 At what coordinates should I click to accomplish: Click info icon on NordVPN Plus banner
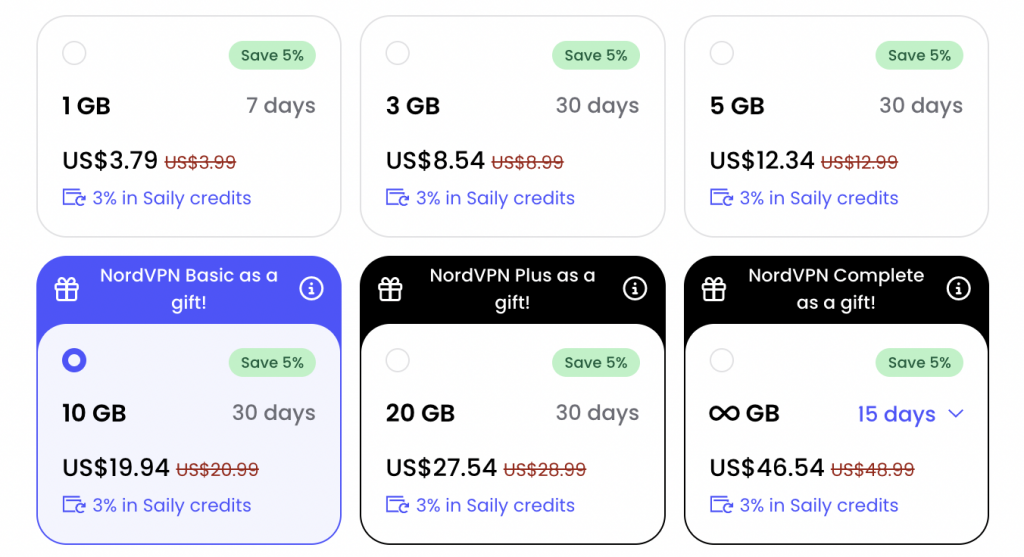tap(634, 288)
